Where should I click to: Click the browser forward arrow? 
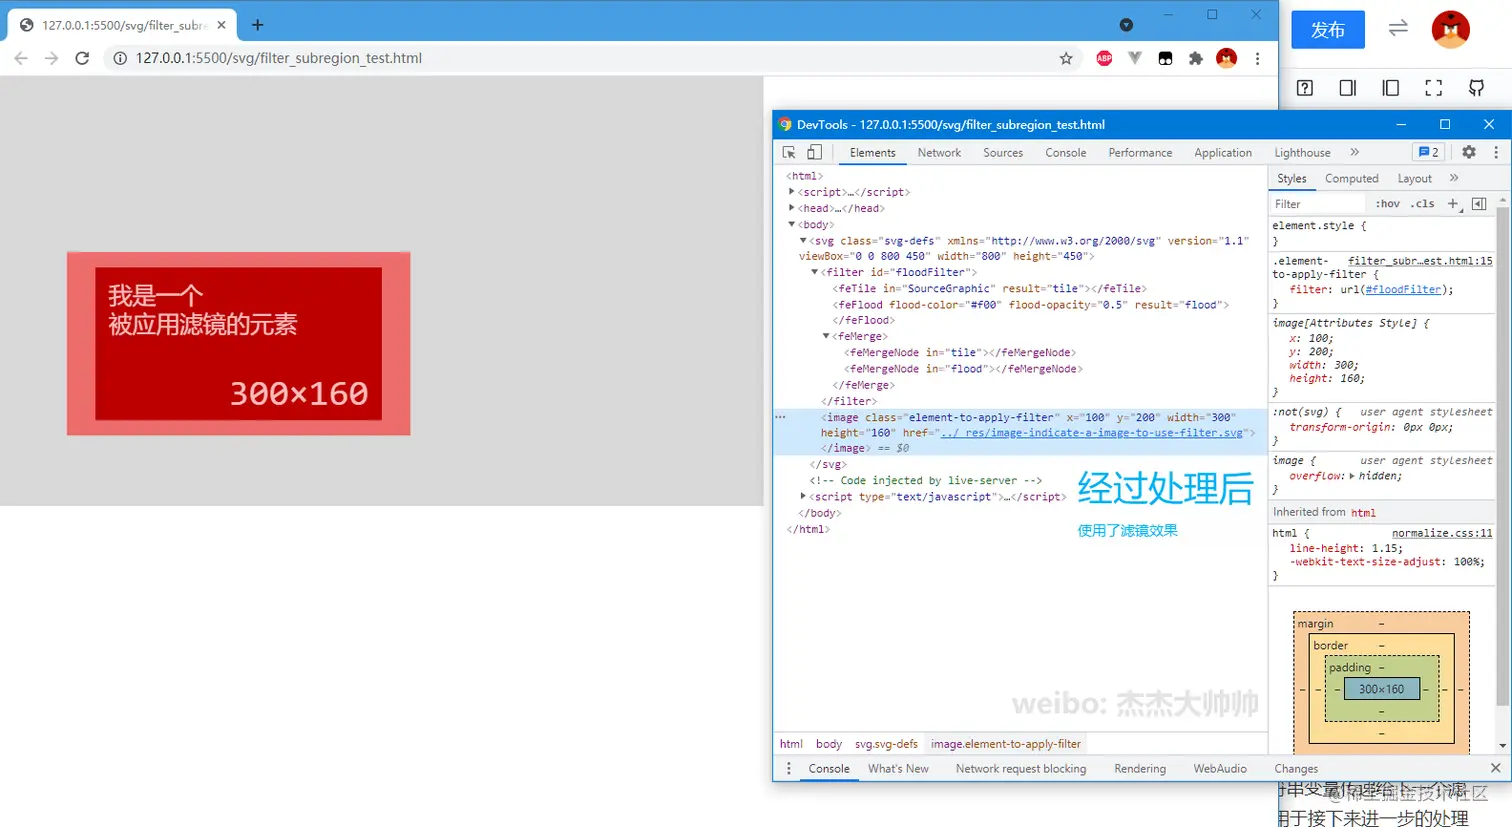pos(52,58)
